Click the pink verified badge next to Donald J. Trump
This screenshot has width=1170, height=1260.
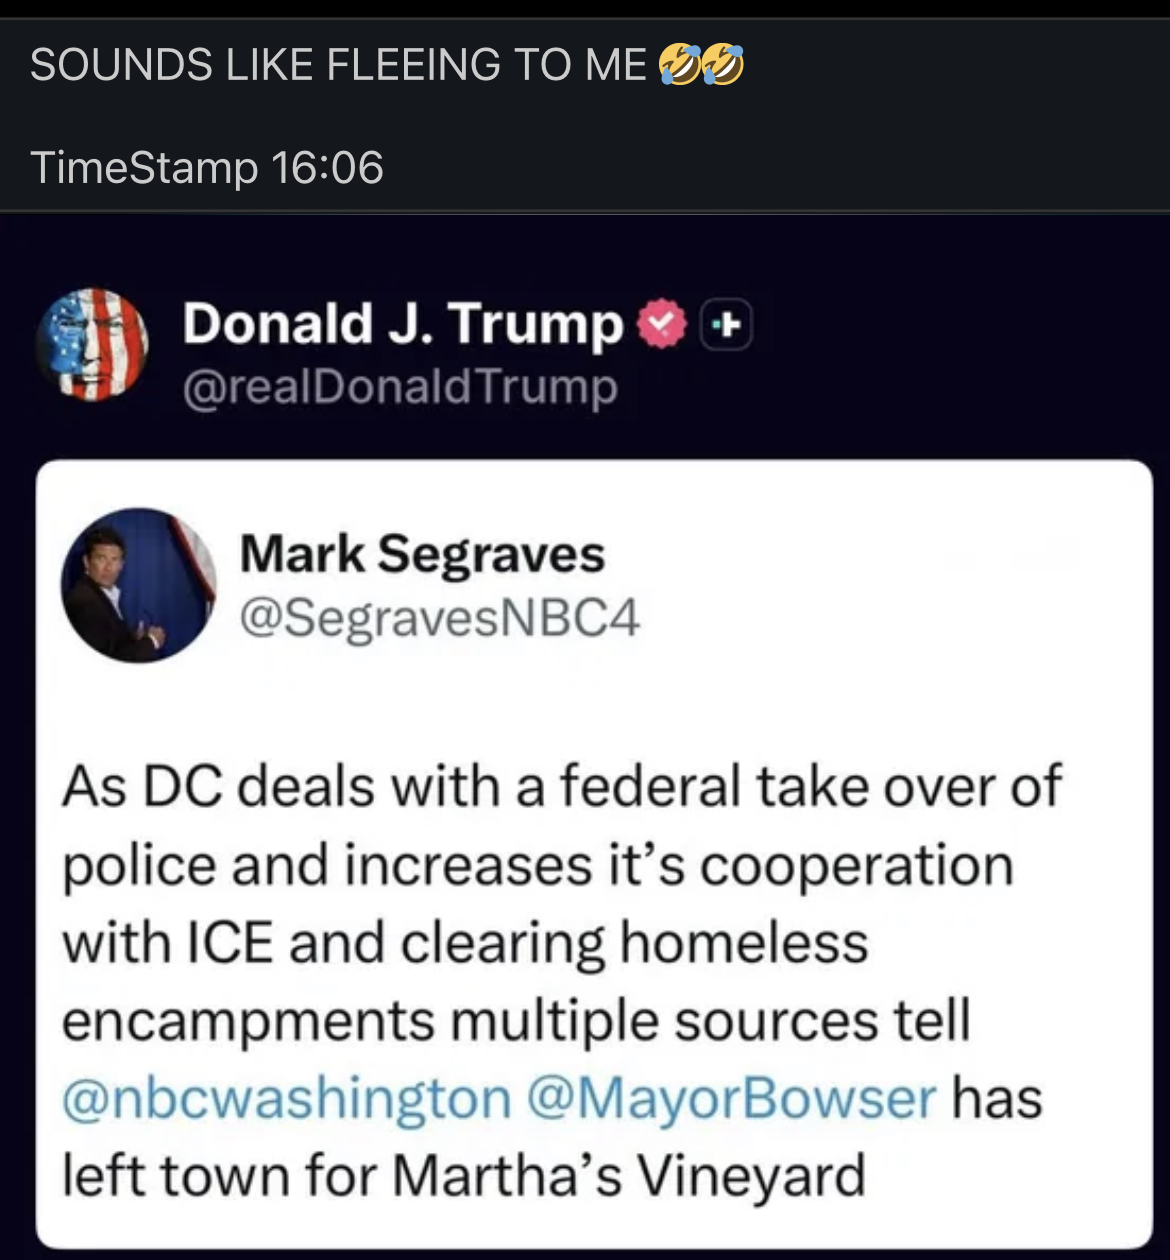tap(660, 322)
